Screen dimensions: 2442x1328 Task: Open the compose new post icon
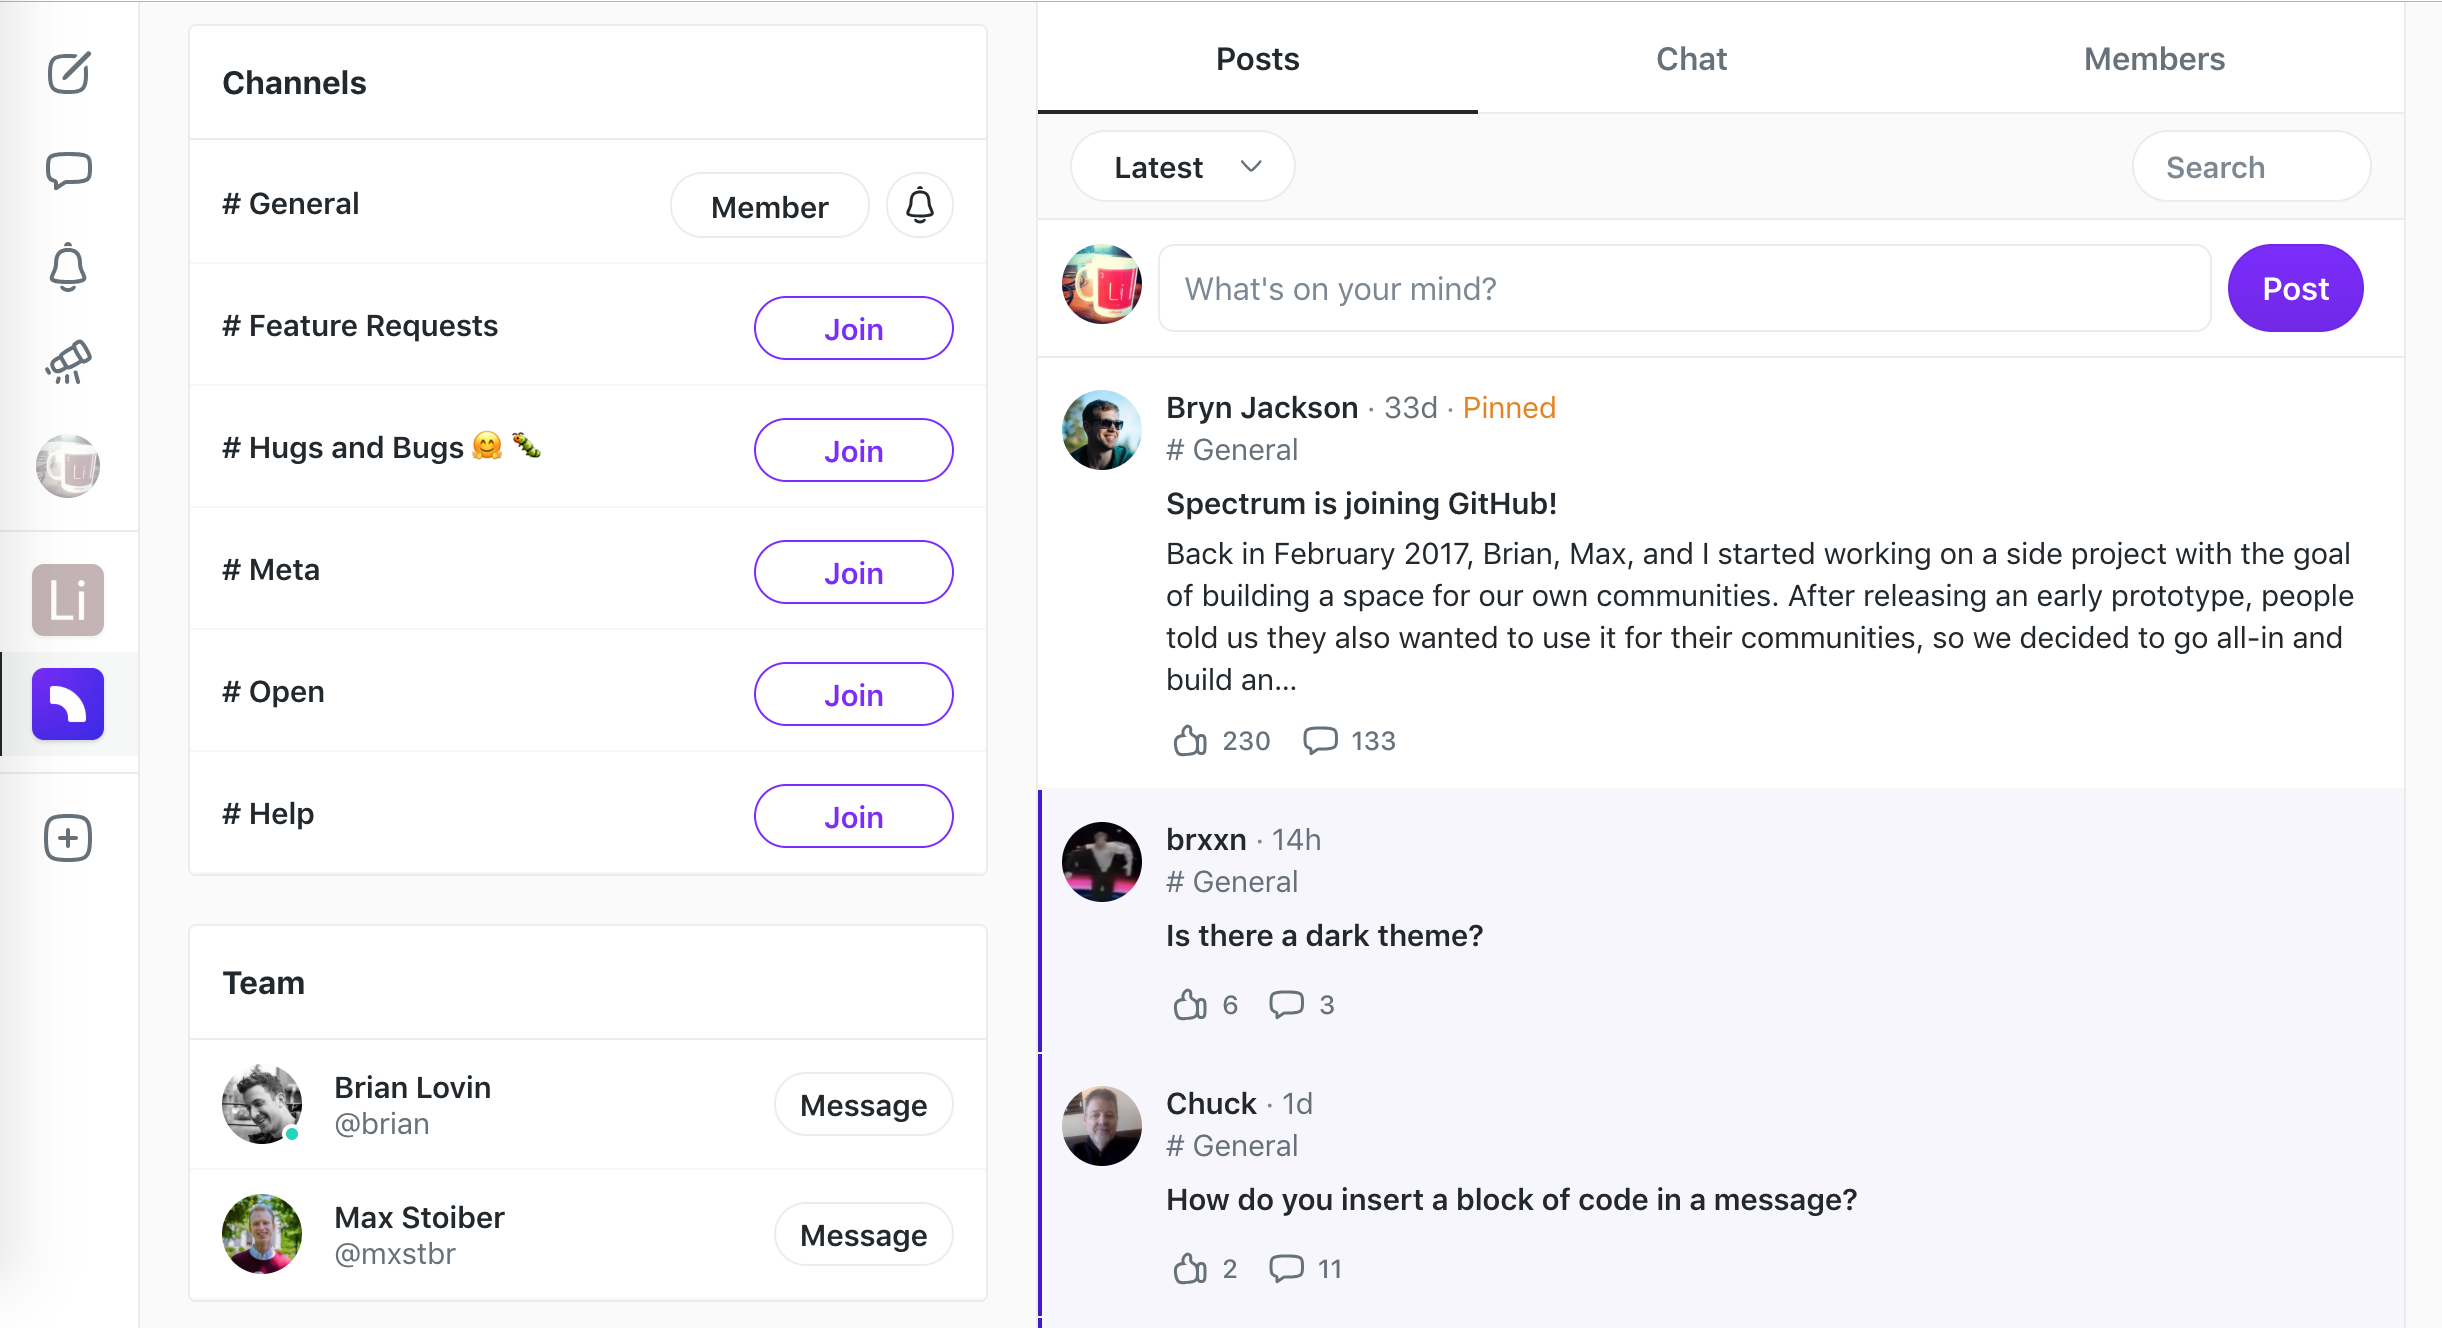click(68, 73)
